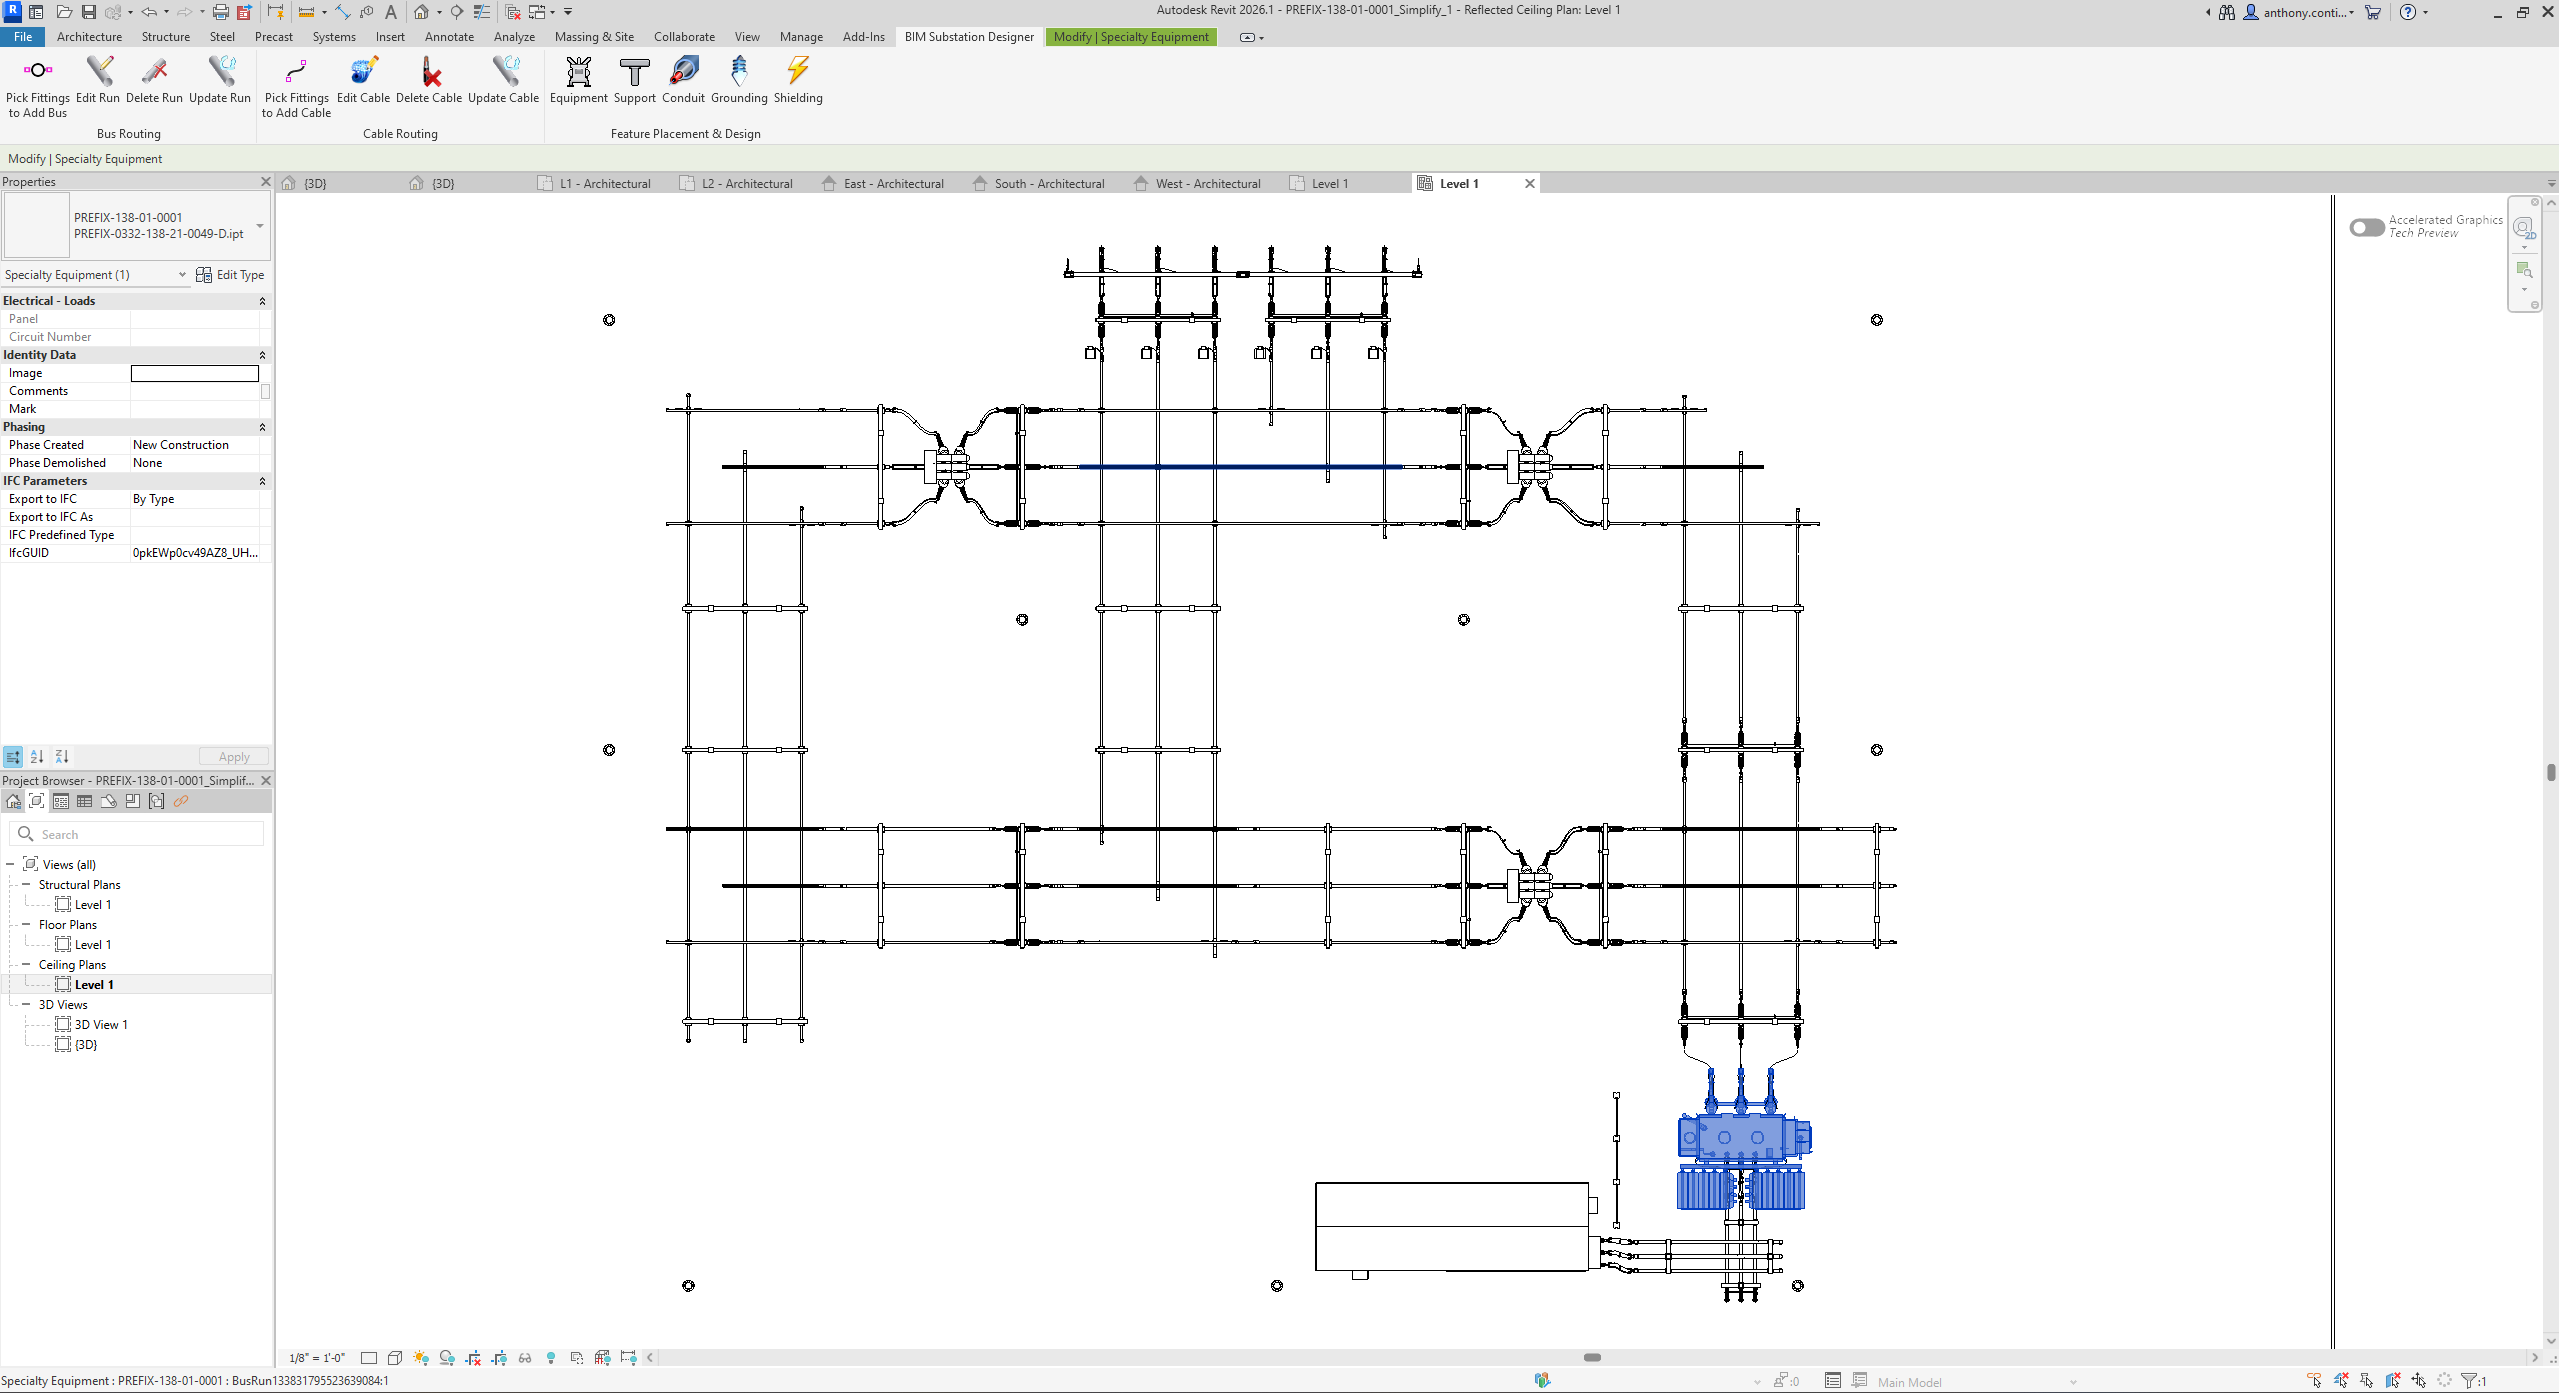2559x1393 pixels.
Task: Open the Specialty Equipment filter dropdown
Action: click(182, 274)
